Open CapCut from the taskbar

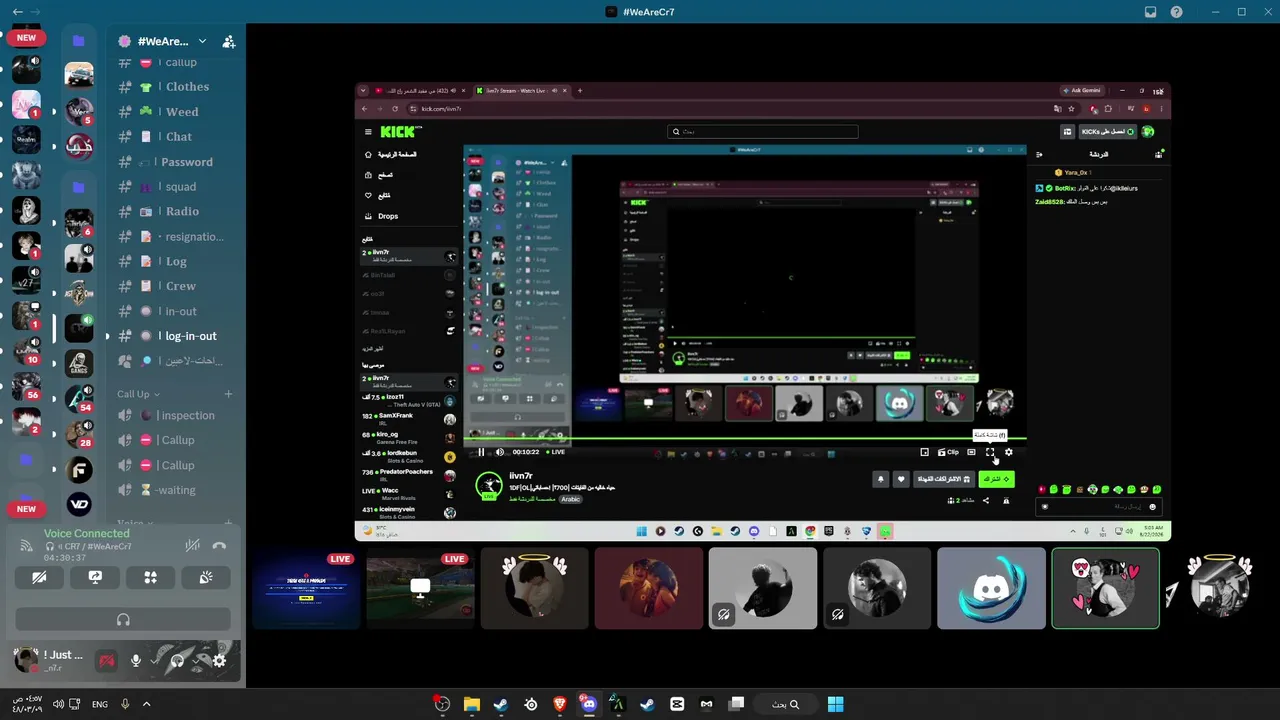coord(677,704)
